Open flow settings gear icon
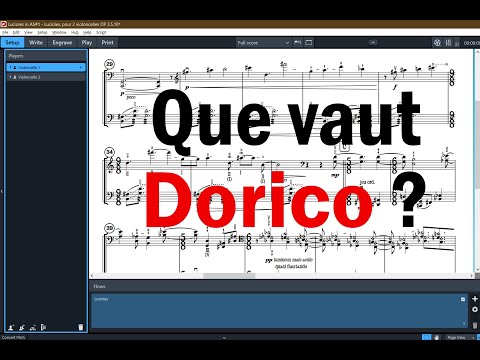Viewport: 480px width, 360px height. pyautogui.click(x=475, y=310)
